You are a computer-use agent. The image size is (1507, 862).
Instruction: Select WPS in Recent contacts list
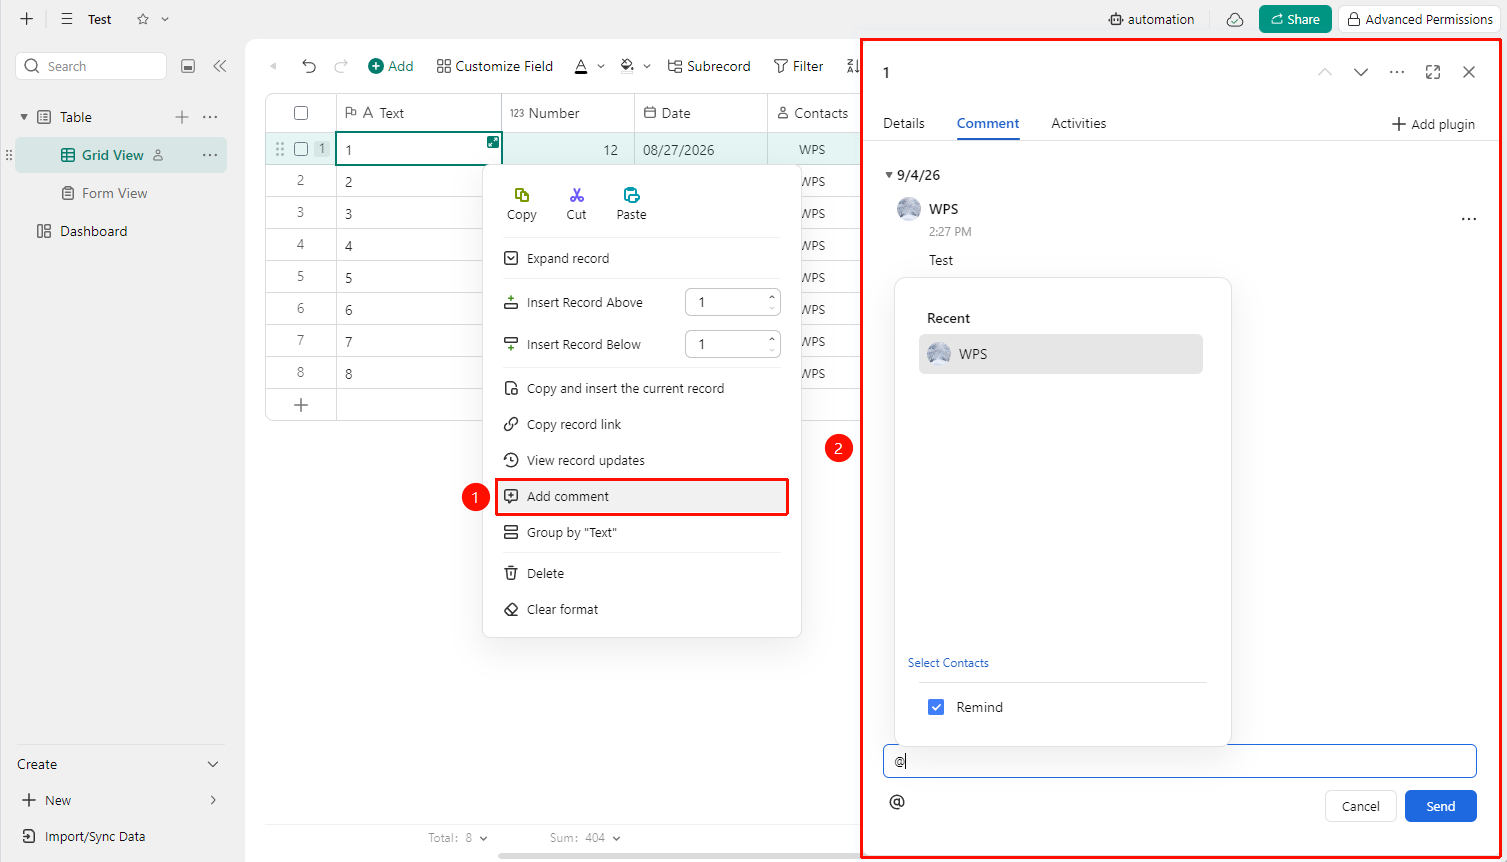1060,354
